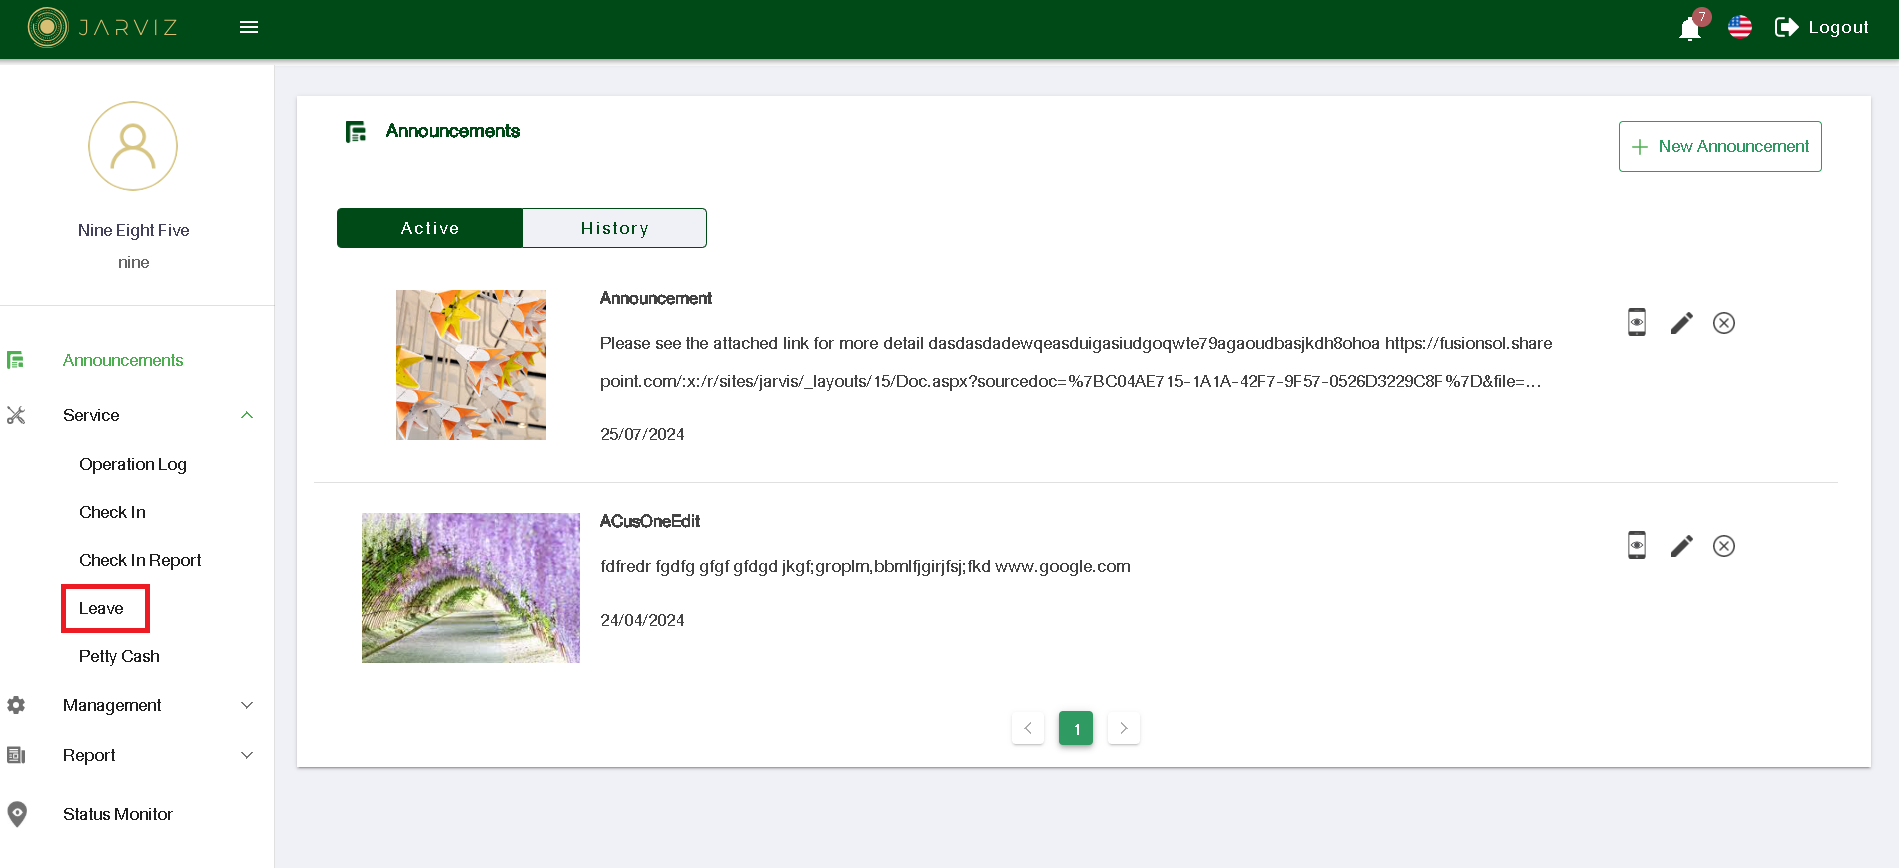Switch to the History tab
The height and width of the screenshot is (868, 1899).
[614, 228]
